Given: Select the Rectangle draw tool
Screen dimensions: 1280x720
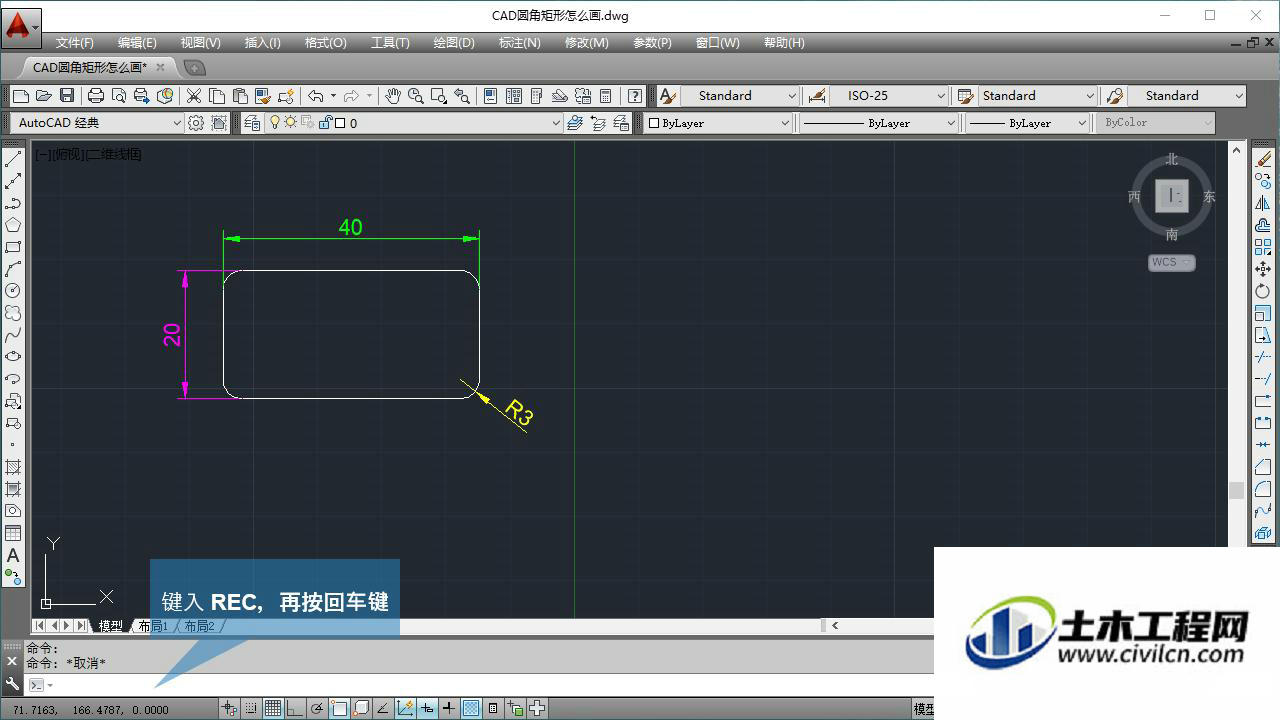Looking at the screenshot, I should (13, 247).
